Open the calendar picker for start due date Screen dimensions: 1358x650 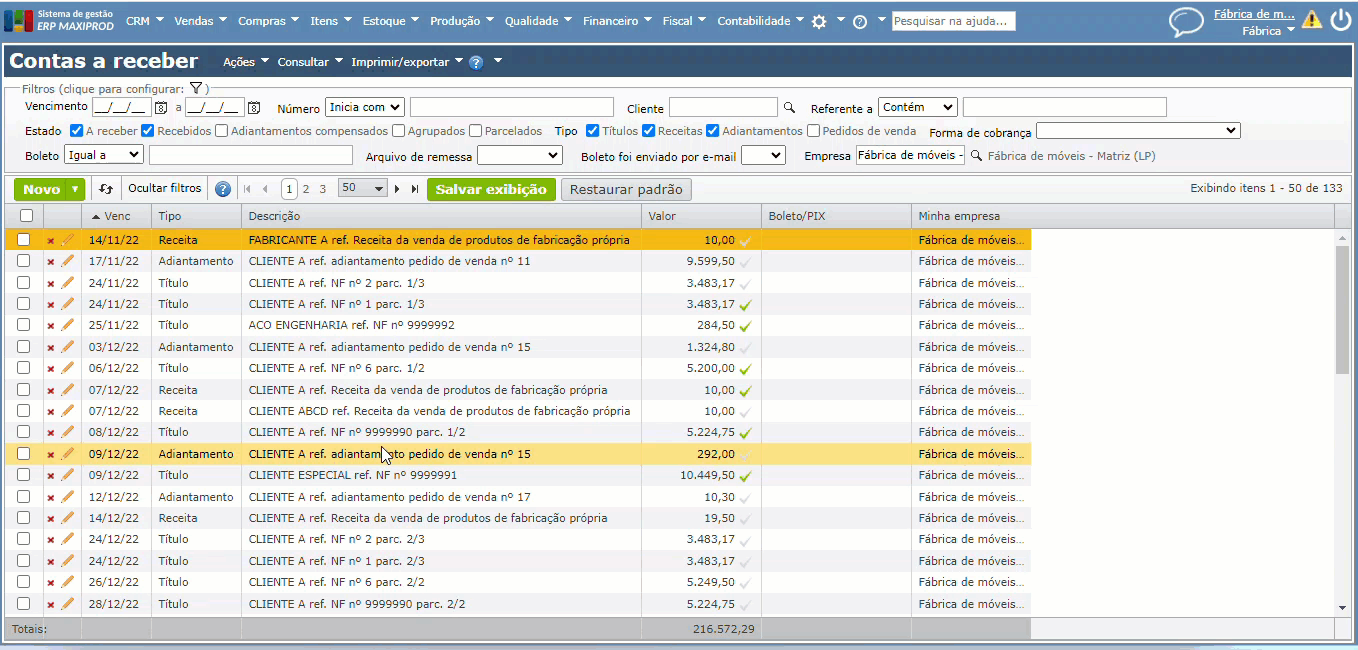160,107
